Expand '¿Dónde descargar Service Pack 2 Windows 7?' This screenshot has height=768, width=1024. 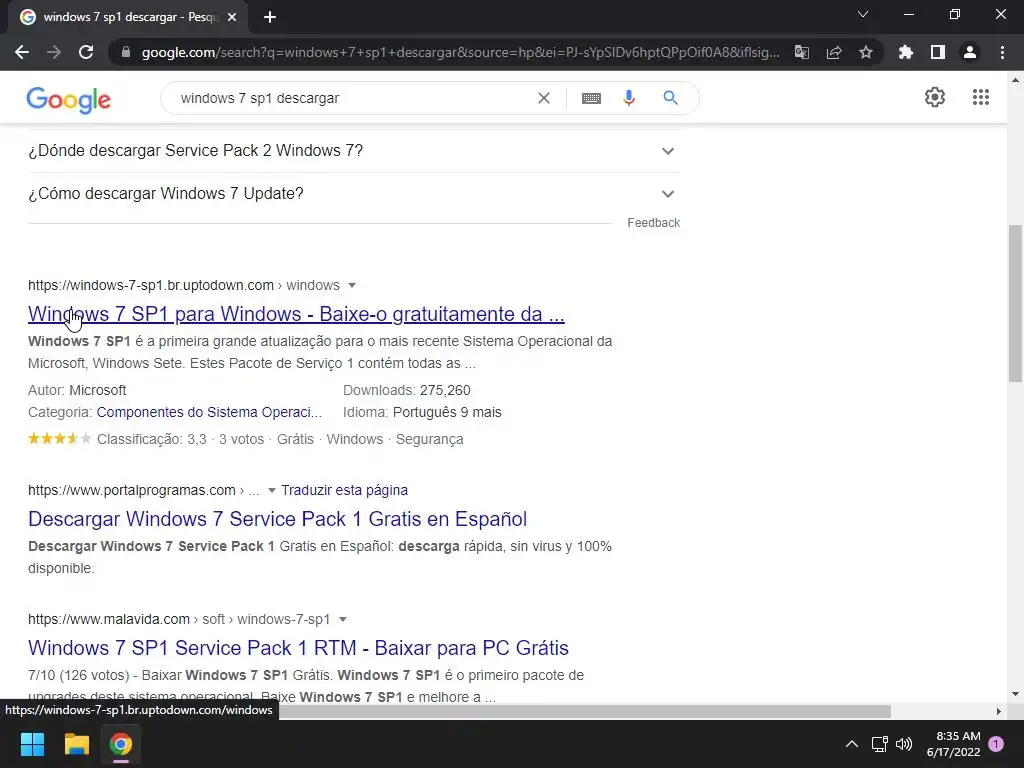tap(354, 151)
